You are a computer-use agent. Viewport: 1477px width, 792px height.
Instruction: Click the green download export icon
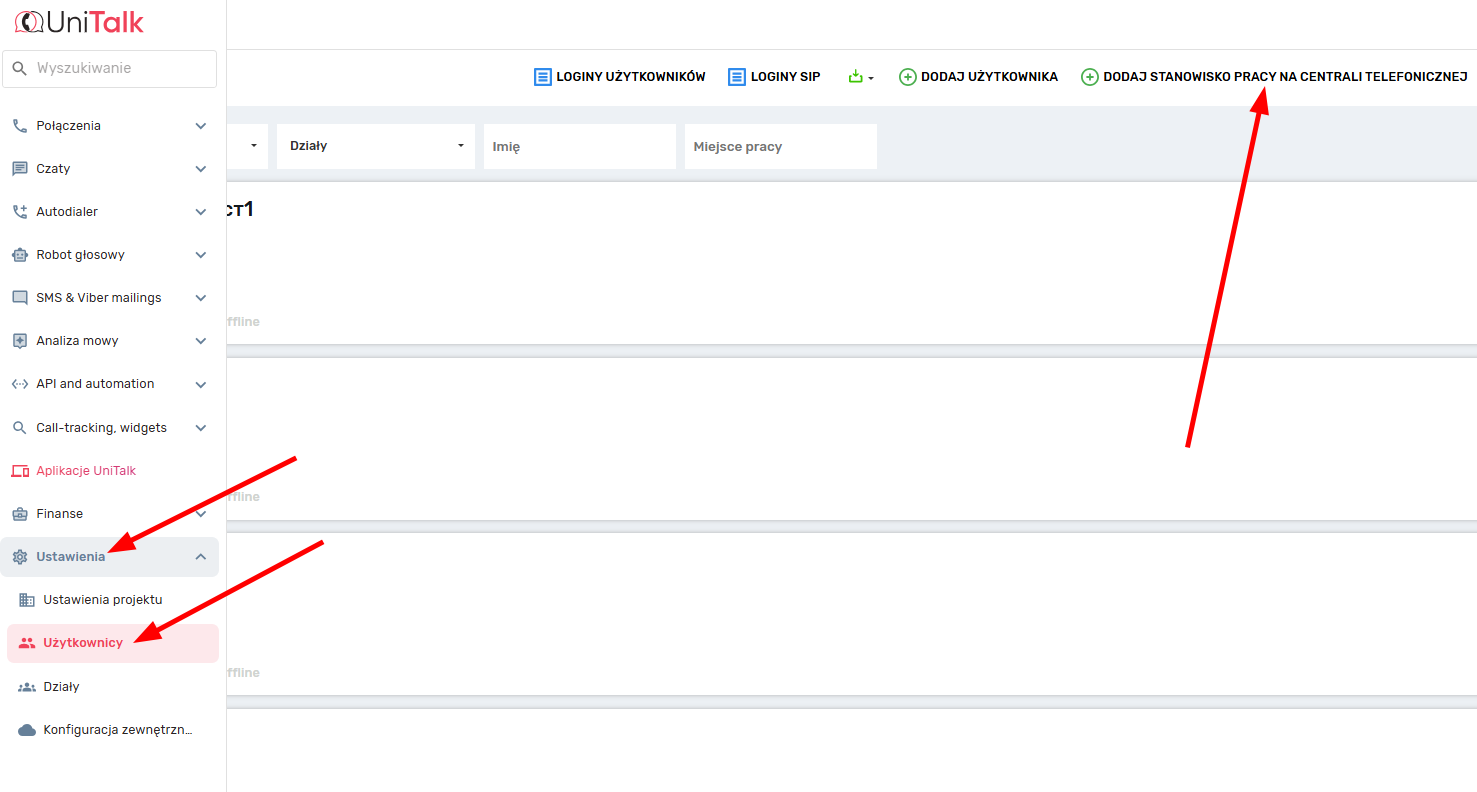tap(855, 76)
